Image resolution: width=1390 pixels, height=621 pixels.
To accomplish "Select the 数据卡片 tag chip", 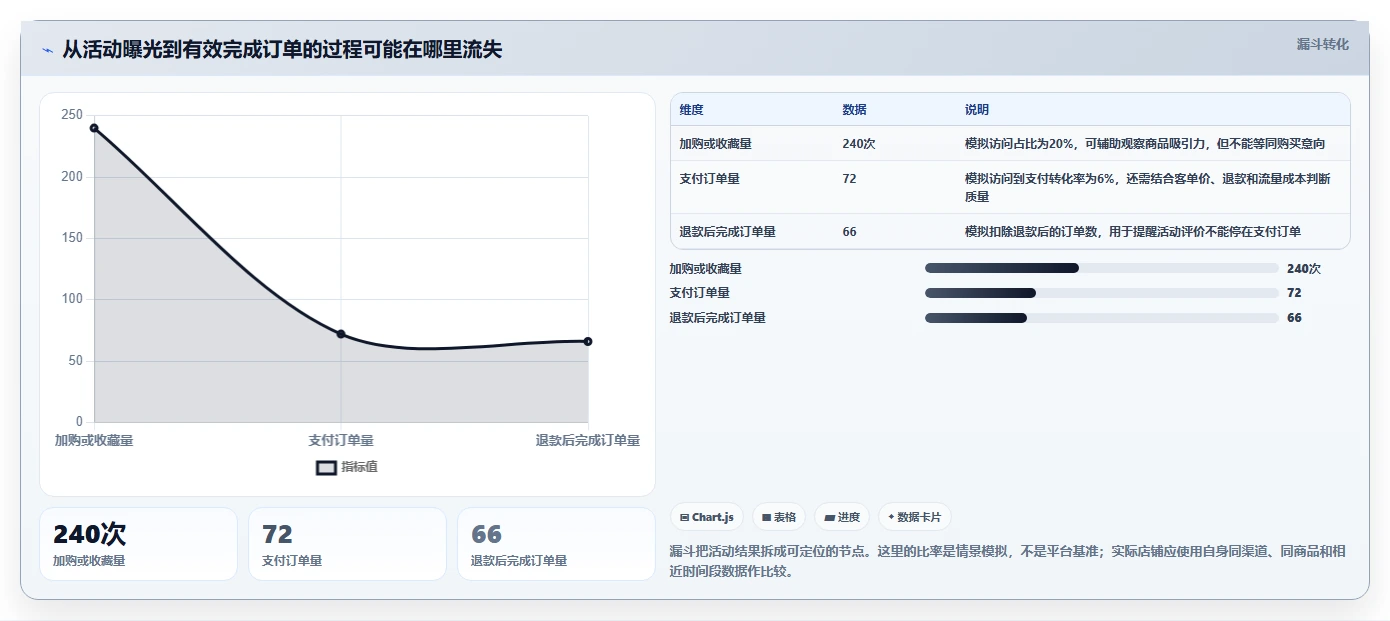I will (x=915, y=517).
